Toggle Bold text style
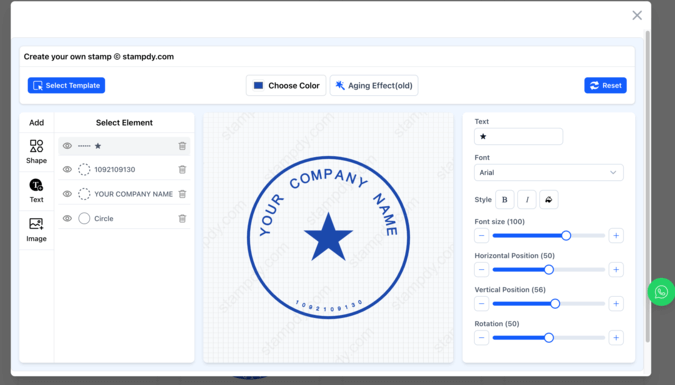This screenshot has height=385, width=675. [x=505, y=200]
